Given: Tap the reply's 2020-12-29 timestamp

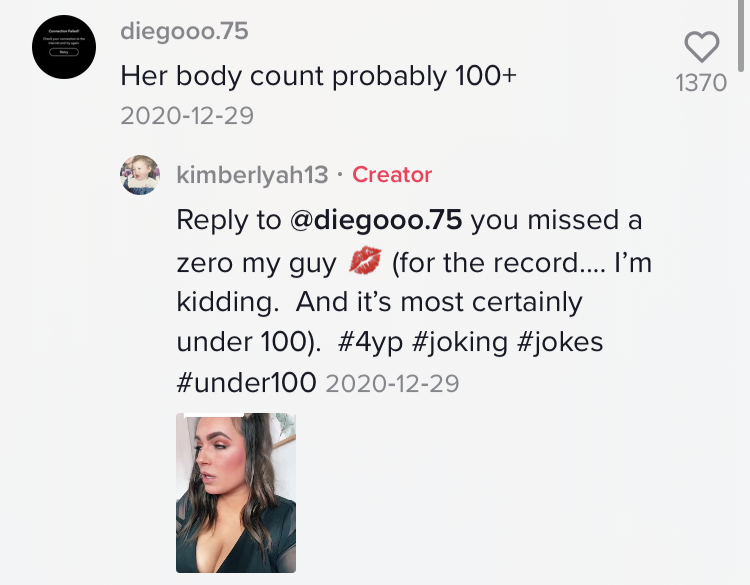Looking at the screenshot, I should (x=393, y=383).
